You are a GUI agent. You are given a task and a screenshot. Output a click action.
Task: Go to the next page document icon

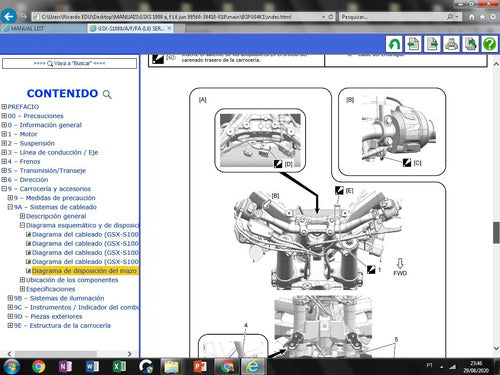pos(432,44)
